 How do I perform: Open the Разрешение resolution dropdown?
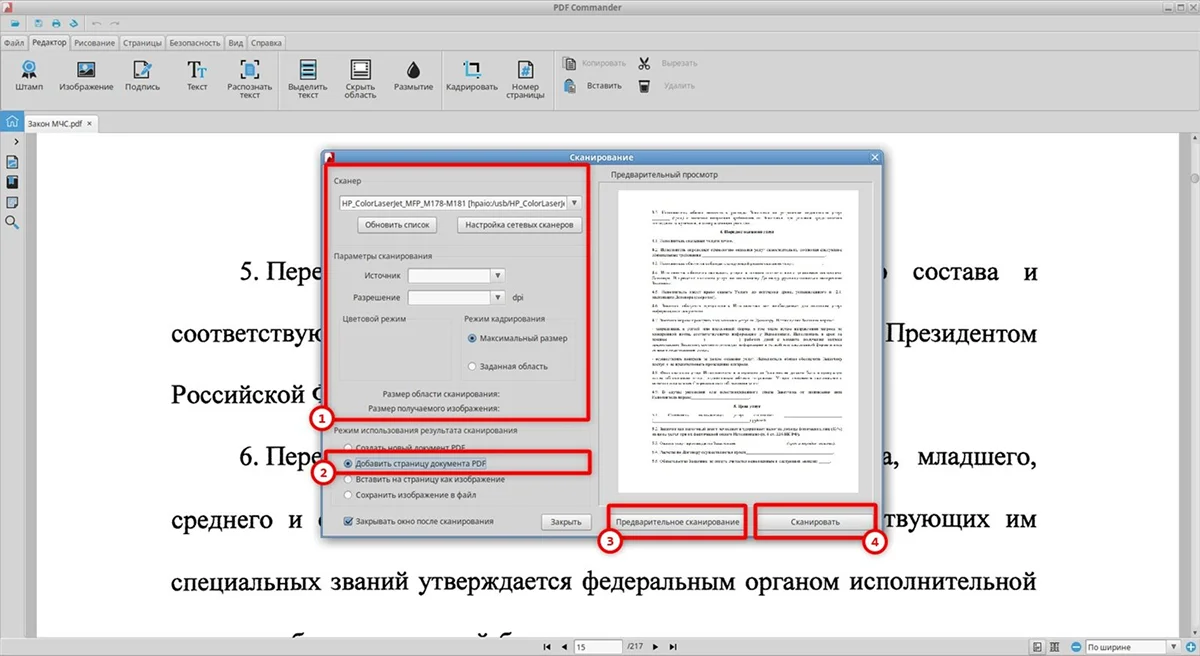tap(497, 297)
